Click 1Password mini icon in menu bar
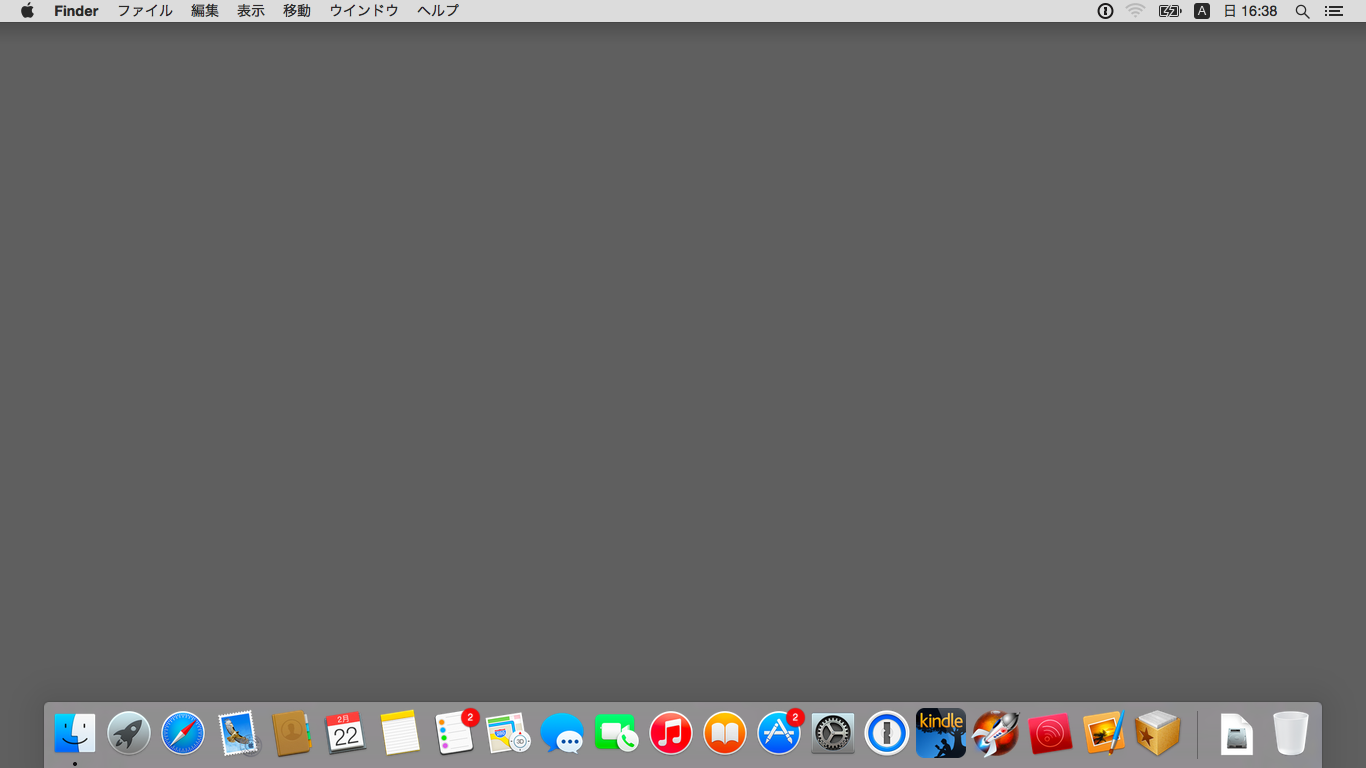The width and height of the screenshot is (1366, 768). pyautogui.click(x=1105, y=11)
